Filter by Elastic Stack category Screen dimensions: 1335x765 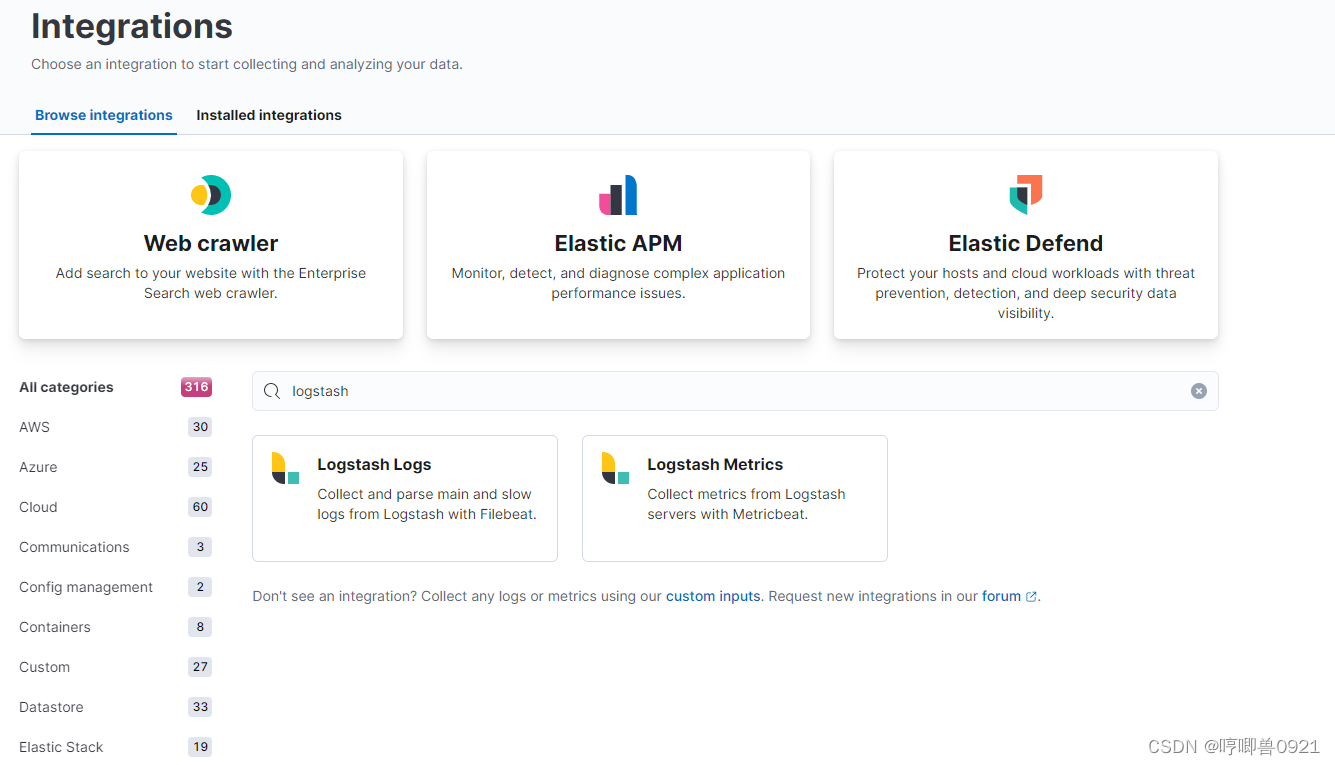point(61,747)
